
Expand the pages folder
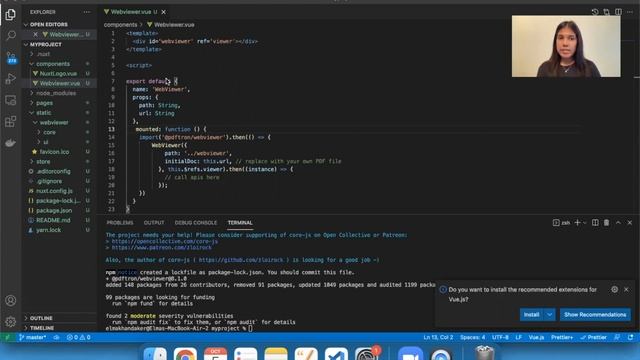44,103
